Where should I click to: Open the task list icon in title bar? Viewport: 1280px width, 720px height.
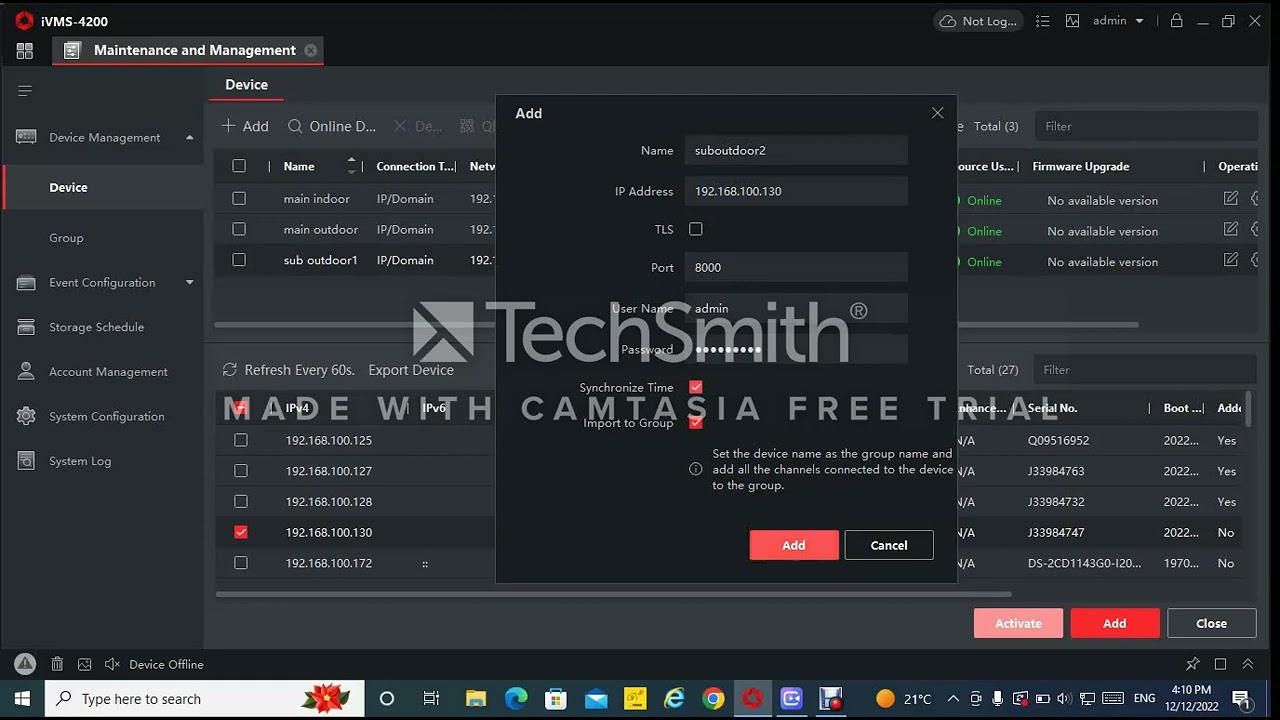click(x=1043, y=21)
